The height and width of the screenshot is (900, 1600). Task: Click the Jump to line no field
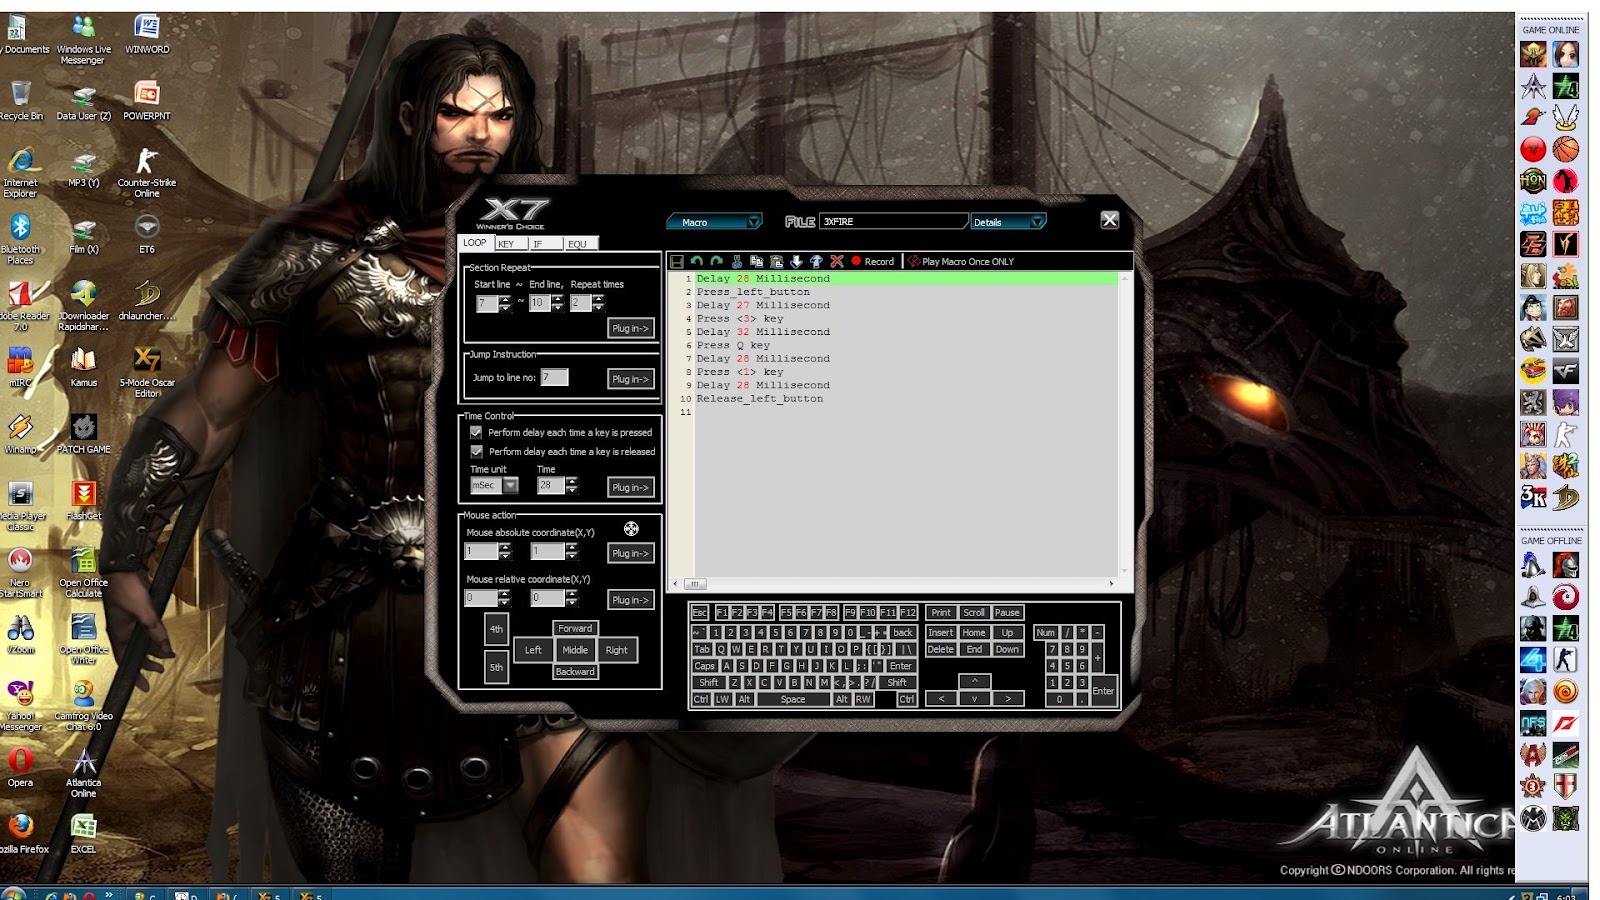(x=554, y=377)
